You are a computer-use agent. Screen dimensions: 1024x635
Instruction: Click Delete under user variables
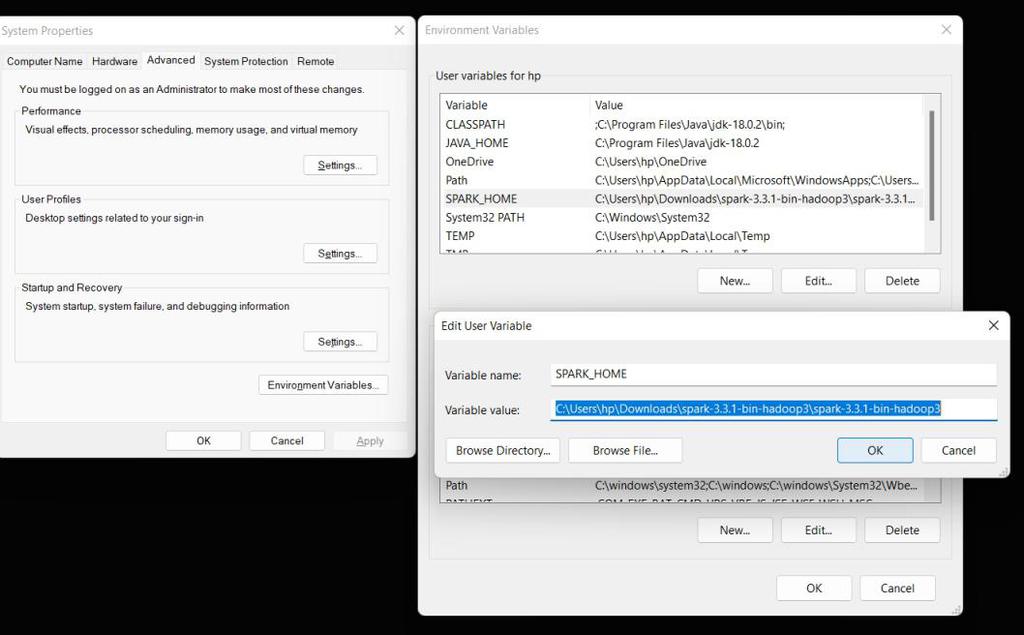pos(902,281)
